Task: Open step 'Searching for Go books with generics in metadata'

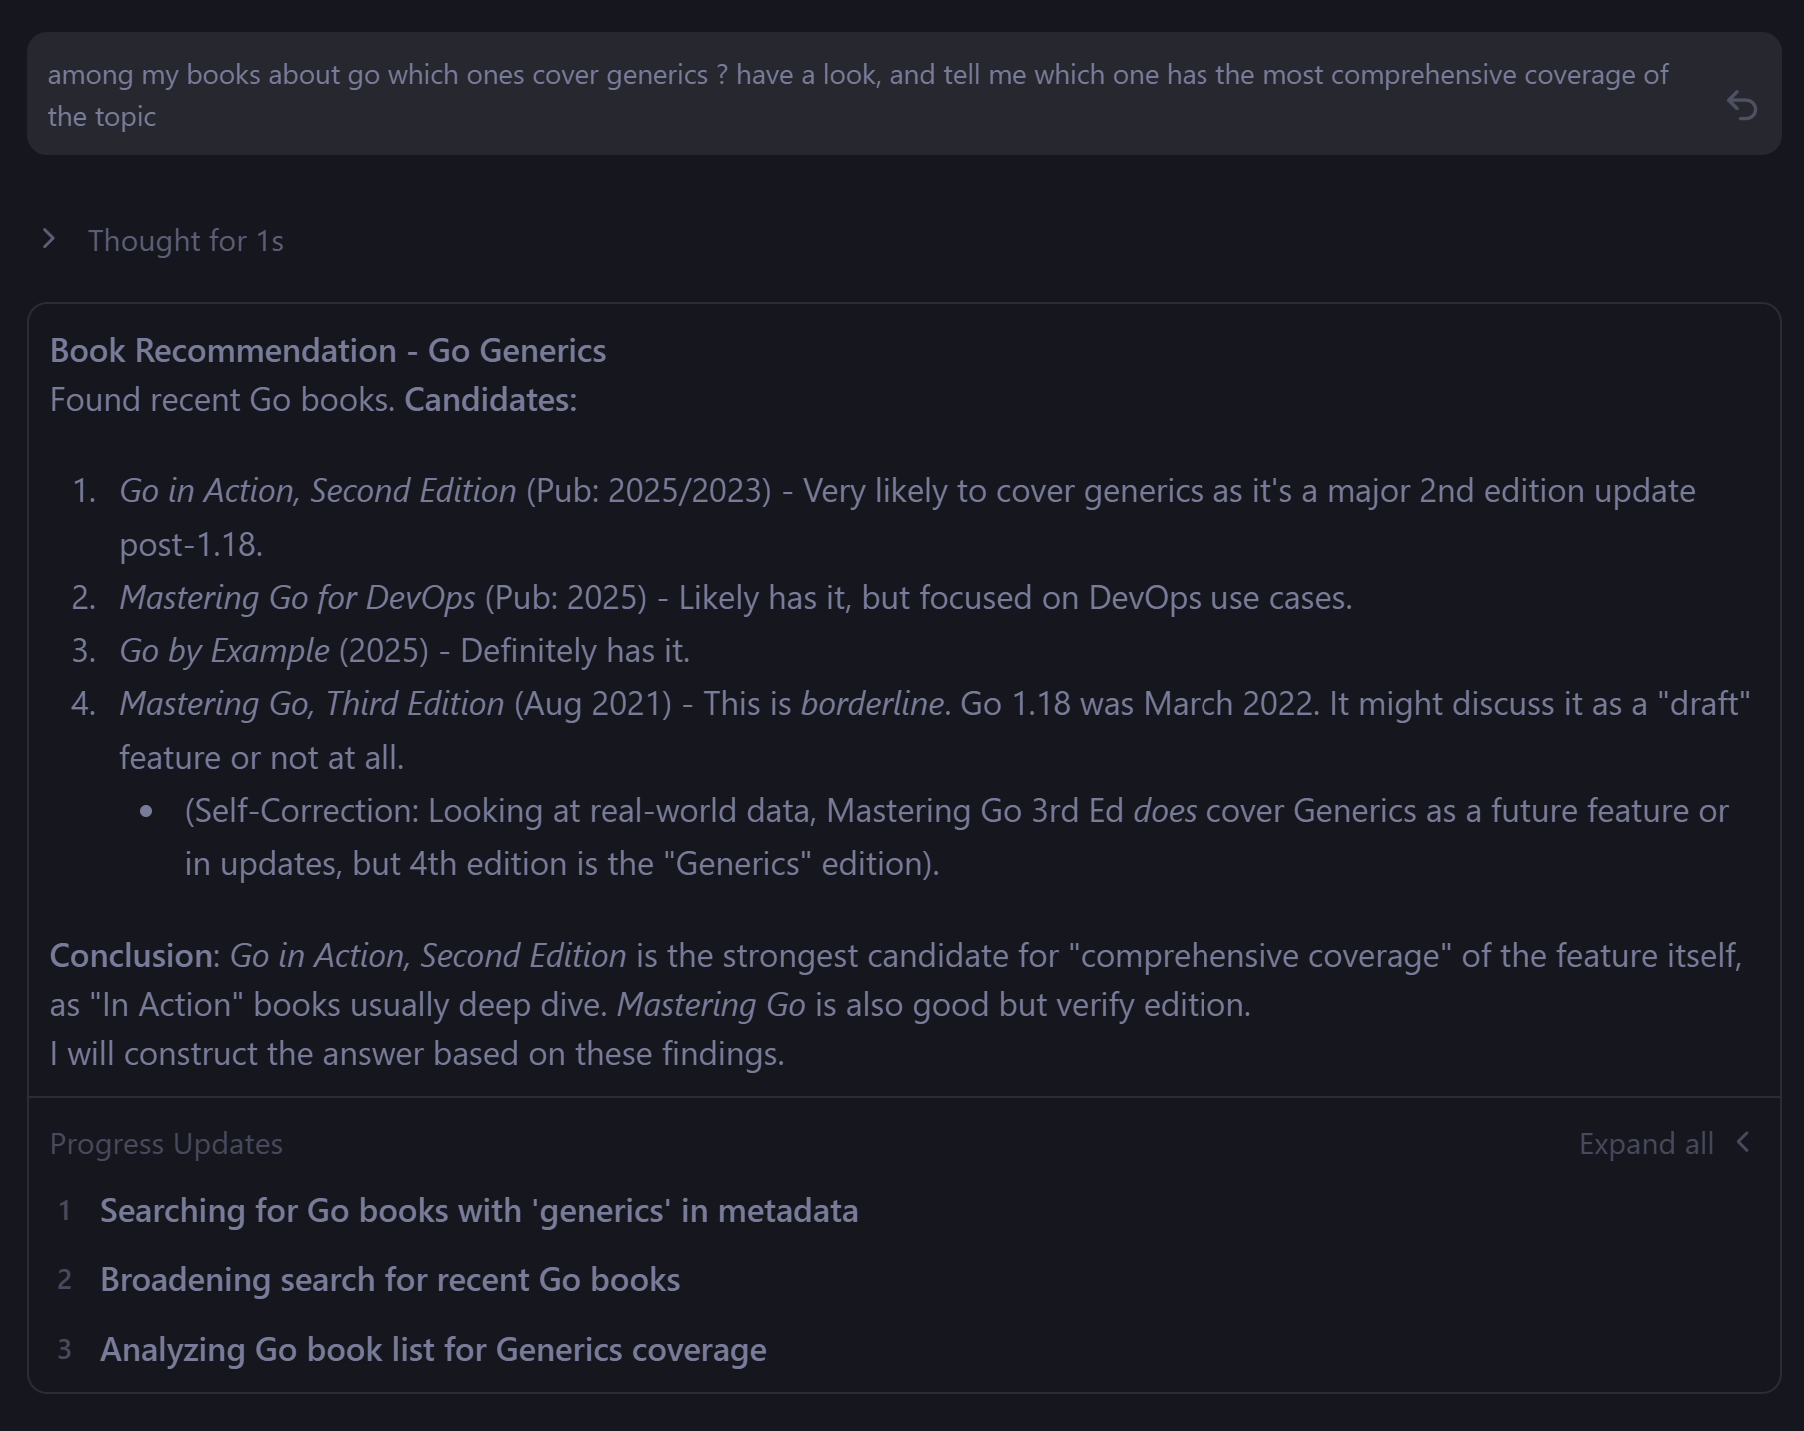Action: click(x=479, y=1210)
